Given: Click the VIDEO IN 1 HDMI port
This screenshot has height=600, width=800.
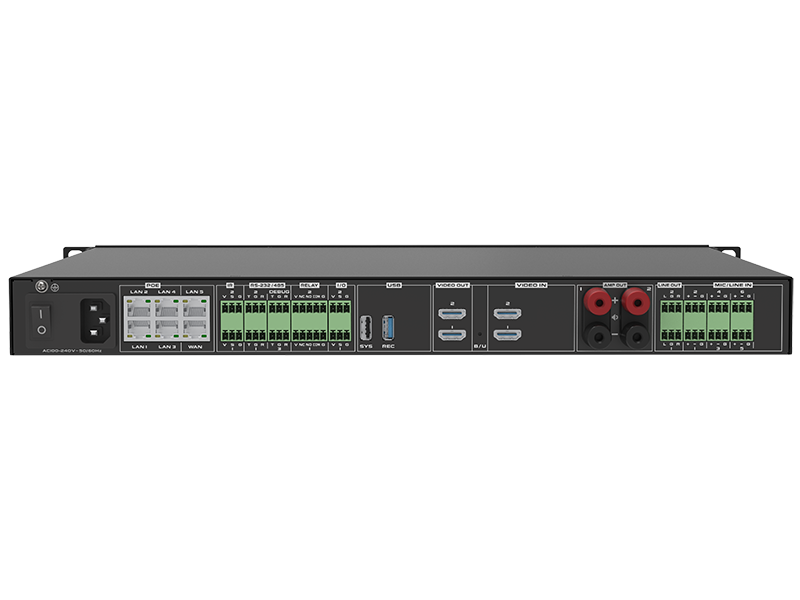Looking at the screenshot, I should click(507, 334).
